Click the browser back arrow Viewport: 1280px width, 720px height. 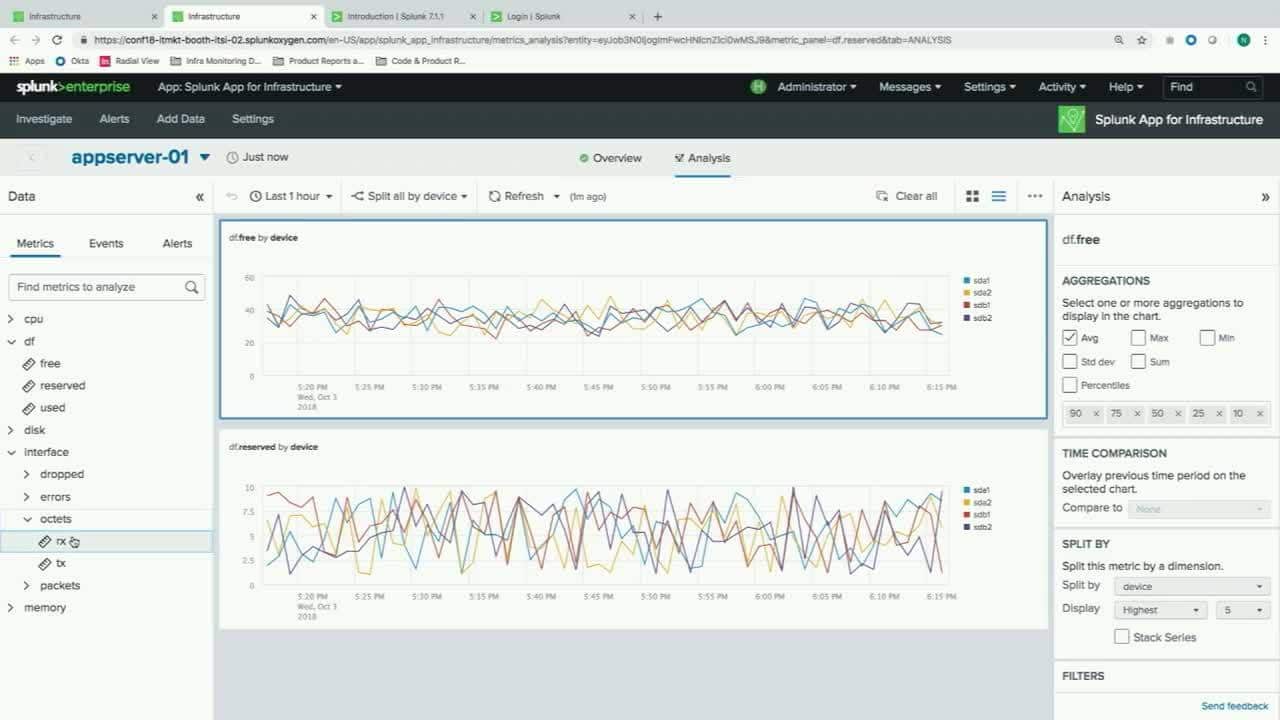click(14, 40)
